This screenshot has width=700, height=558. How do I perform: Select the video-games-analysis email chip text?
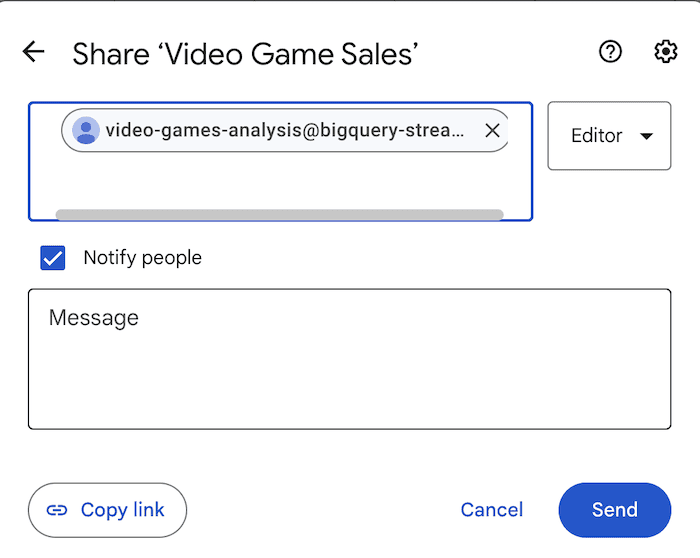[x=285, y=130]
